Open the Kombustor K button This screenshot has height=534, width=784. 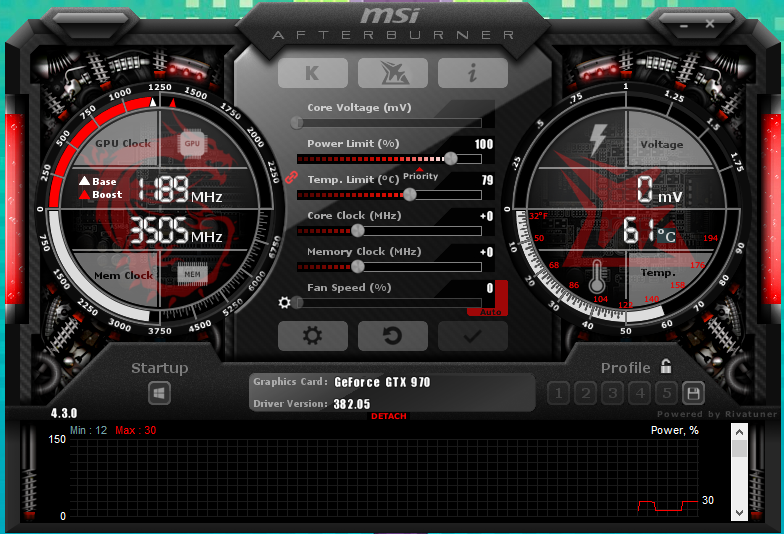[x=312, y=73]
